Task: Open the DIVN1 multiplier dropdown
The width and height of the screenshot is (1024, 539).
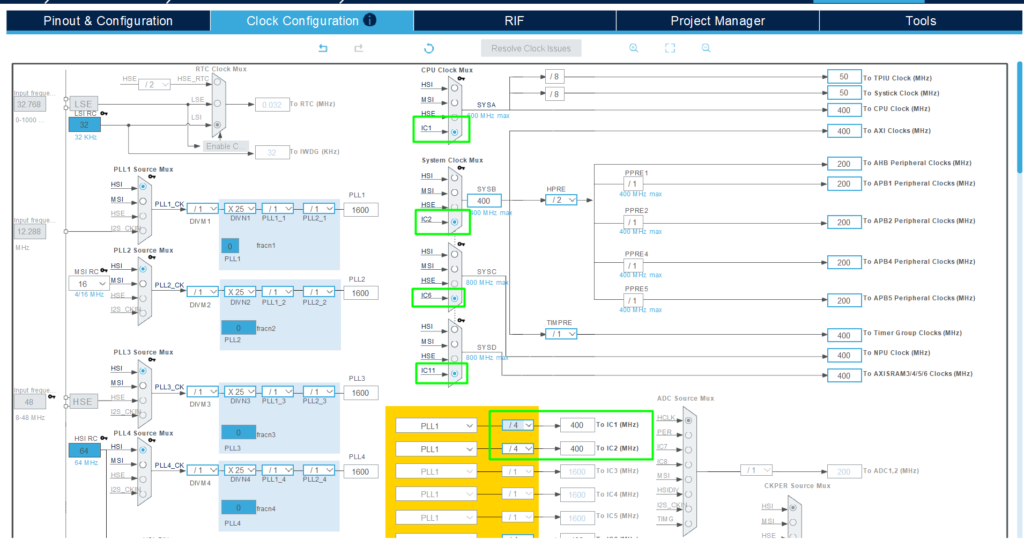Action: point(240,209)
